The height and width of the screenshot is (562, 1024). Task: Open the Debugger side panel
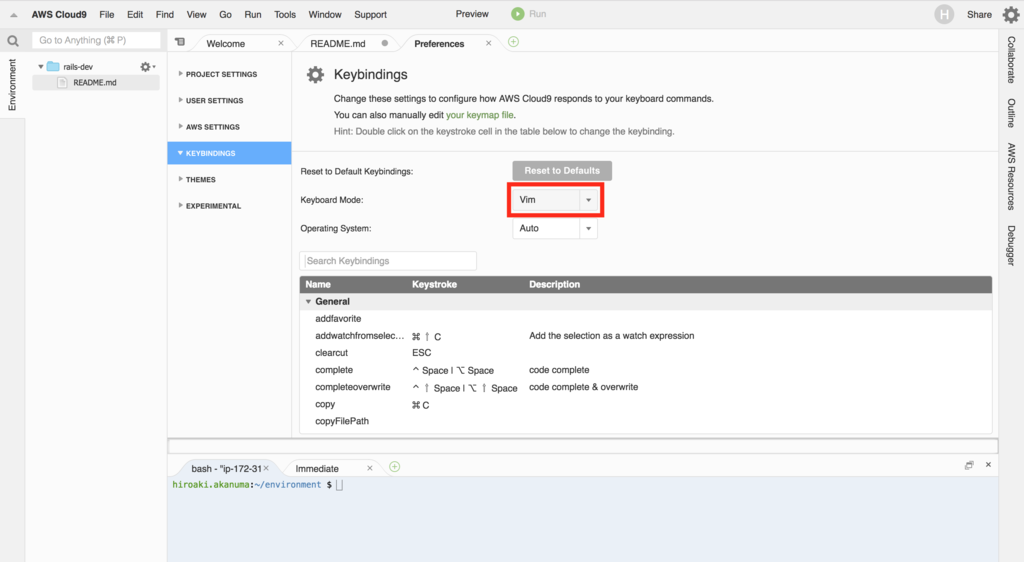[1011, 245]
